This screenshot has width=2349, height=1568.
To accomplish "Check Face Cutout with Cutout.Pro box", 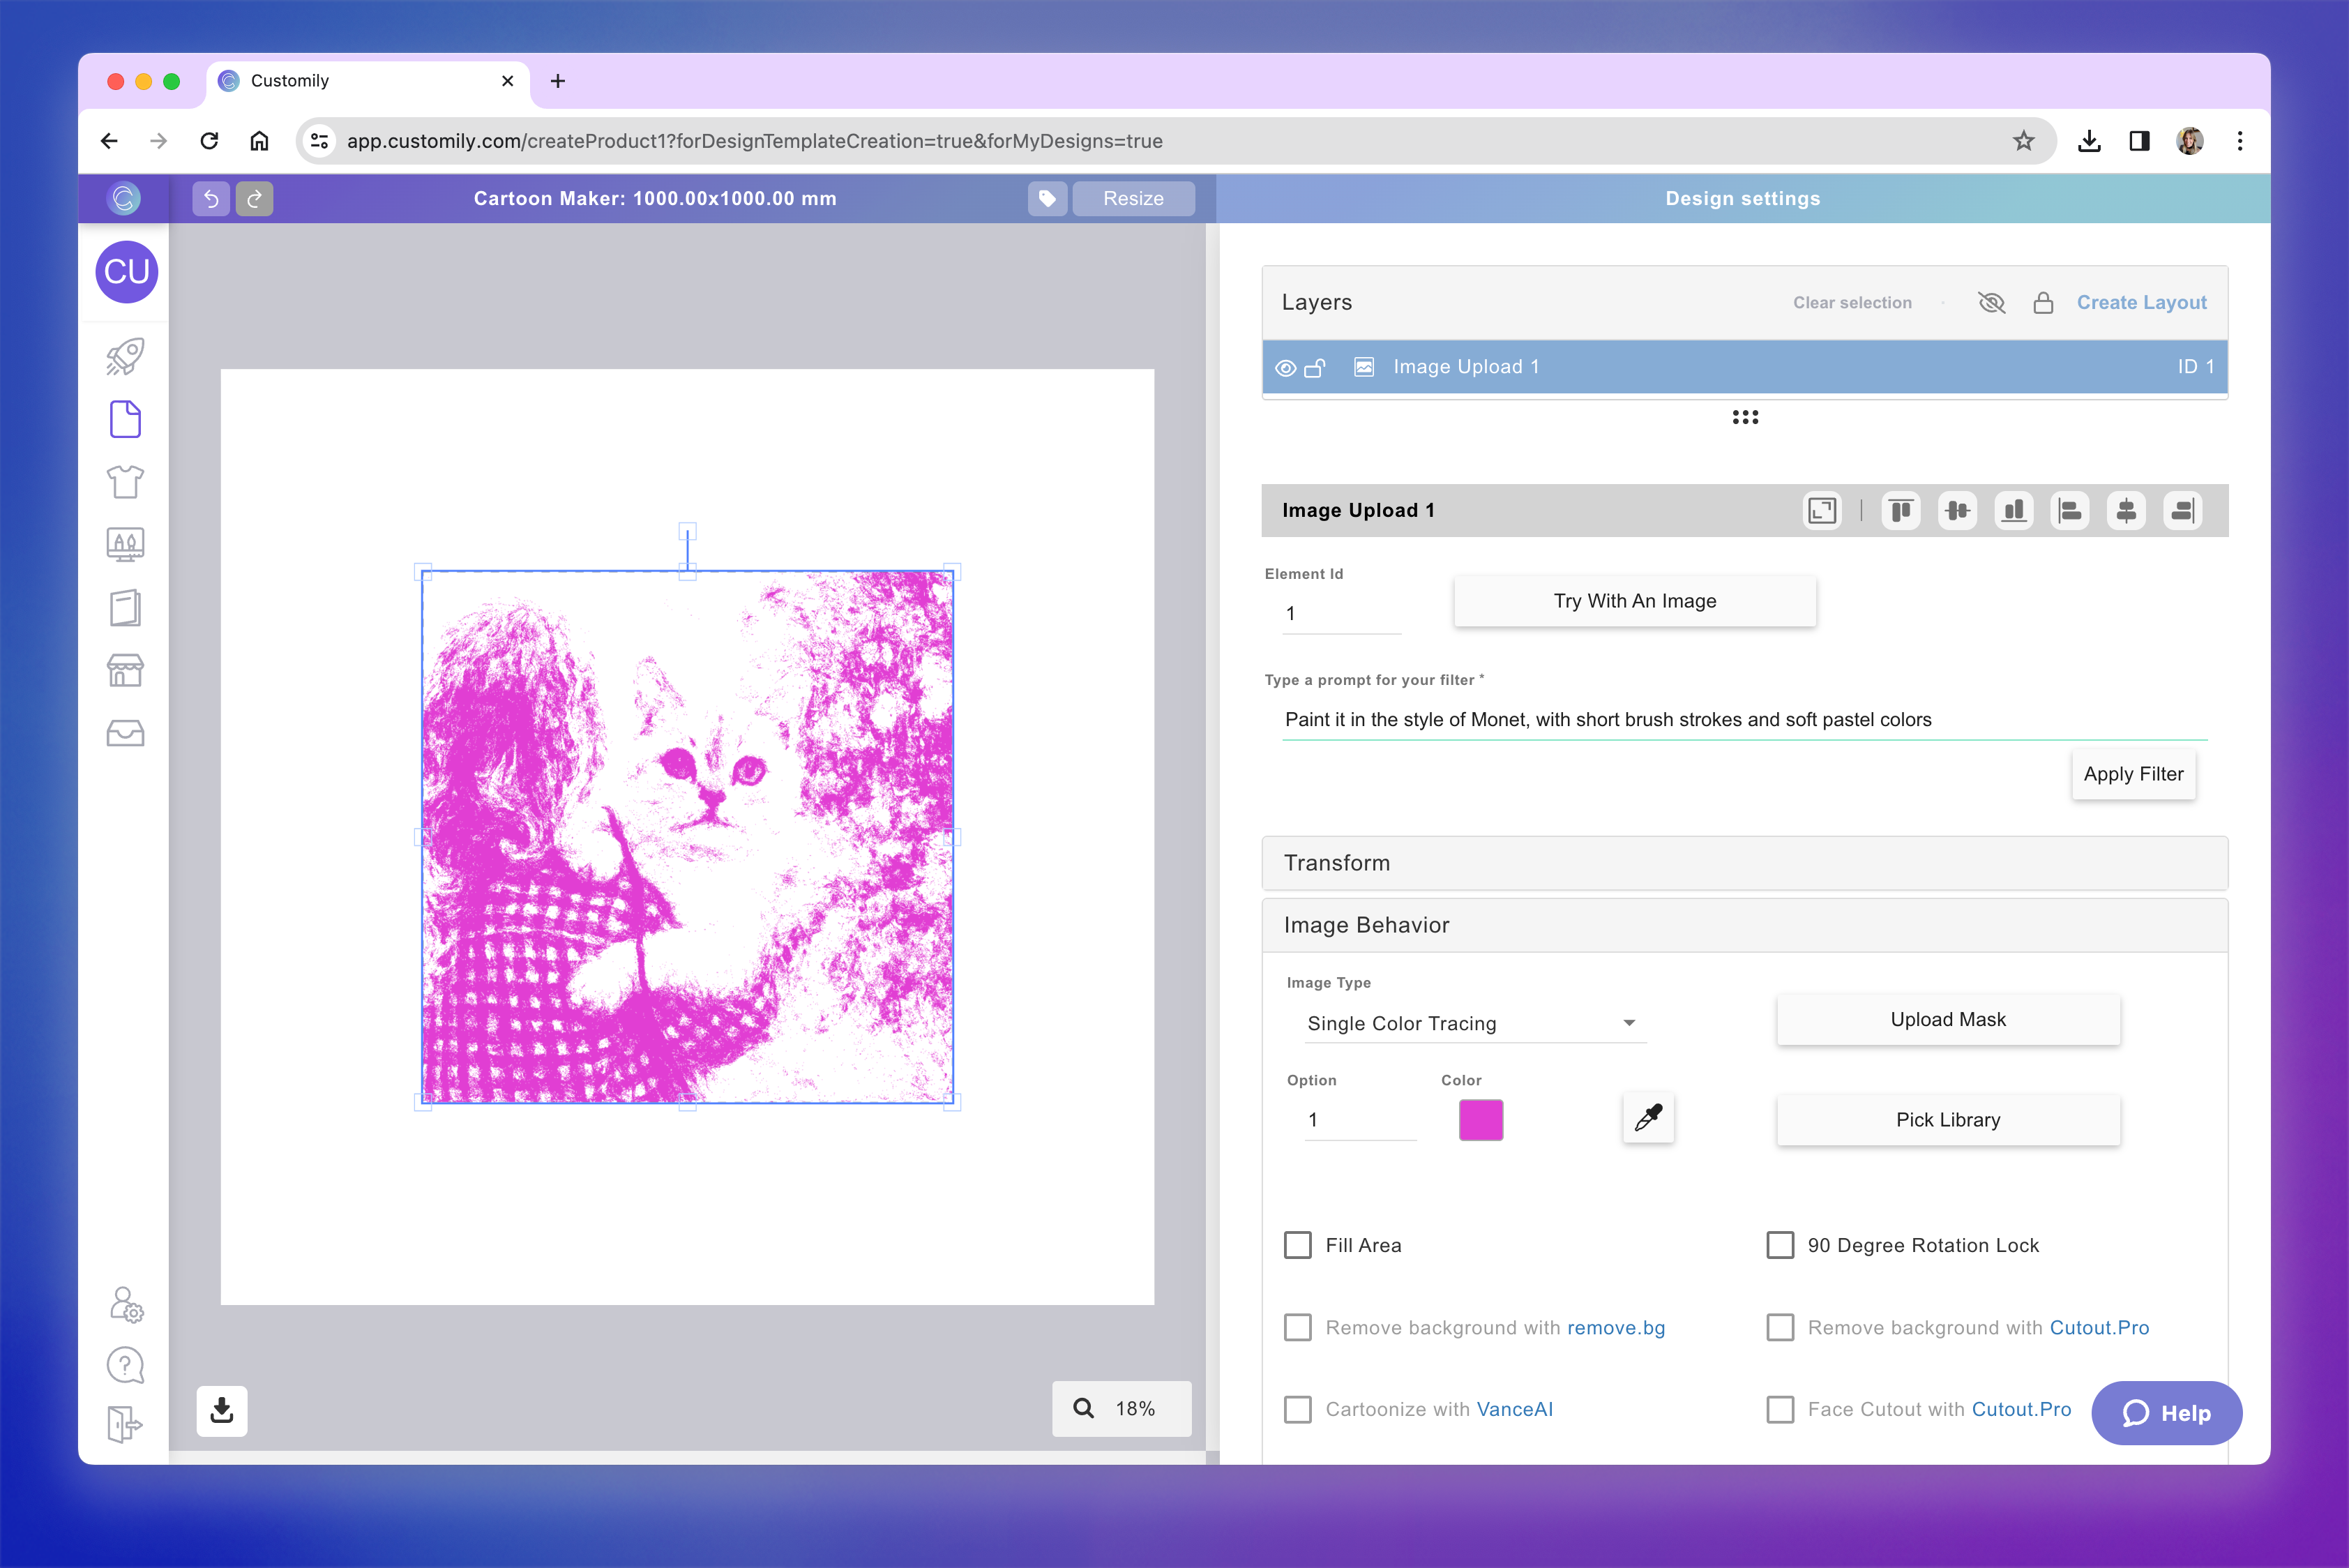I will point(1780,1409).
